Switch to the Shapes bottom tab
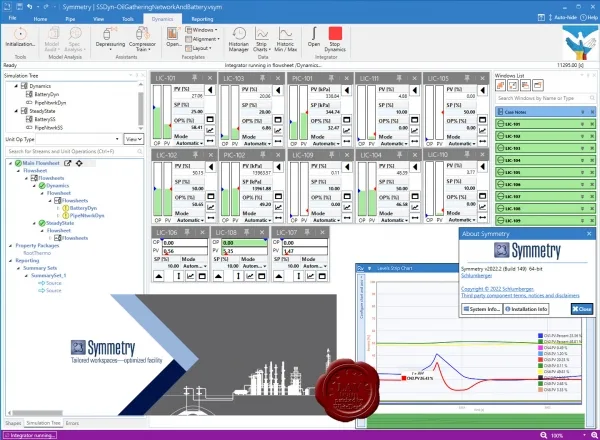This screenshot has height=440, width=600. [x=13, y=423]
